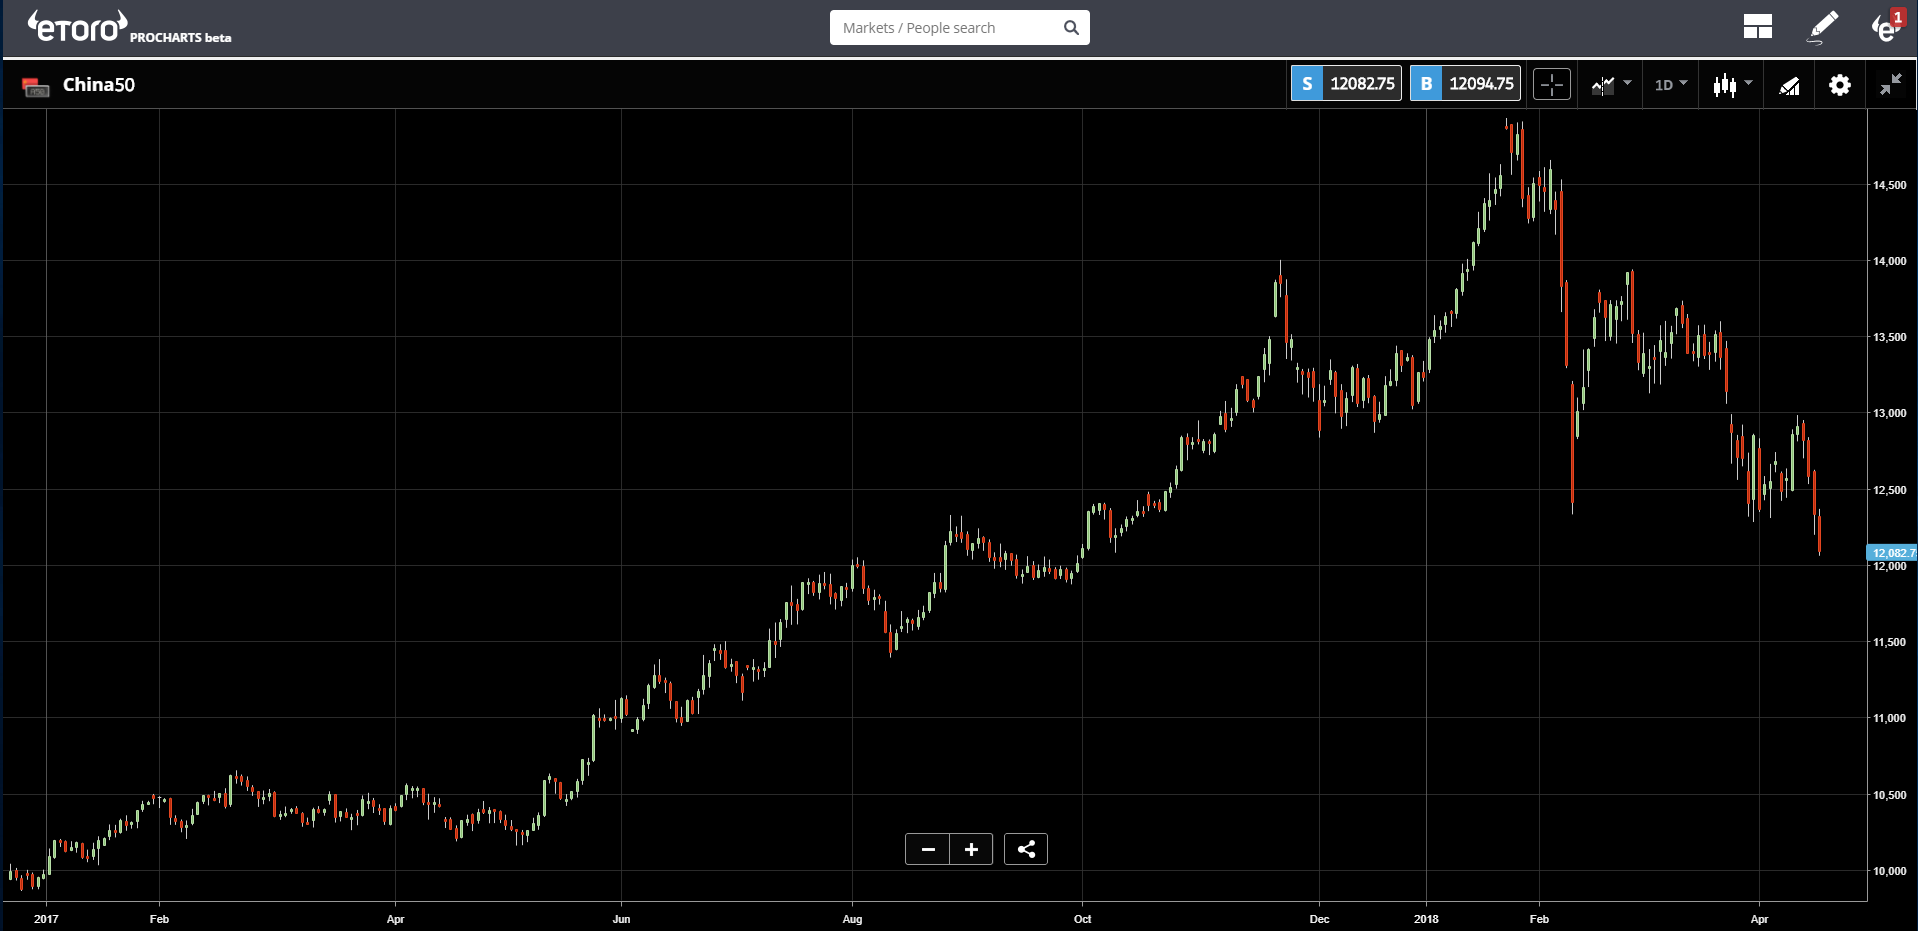
Task: Open the compare instruments dropdown
Action: coord(1611,84)
